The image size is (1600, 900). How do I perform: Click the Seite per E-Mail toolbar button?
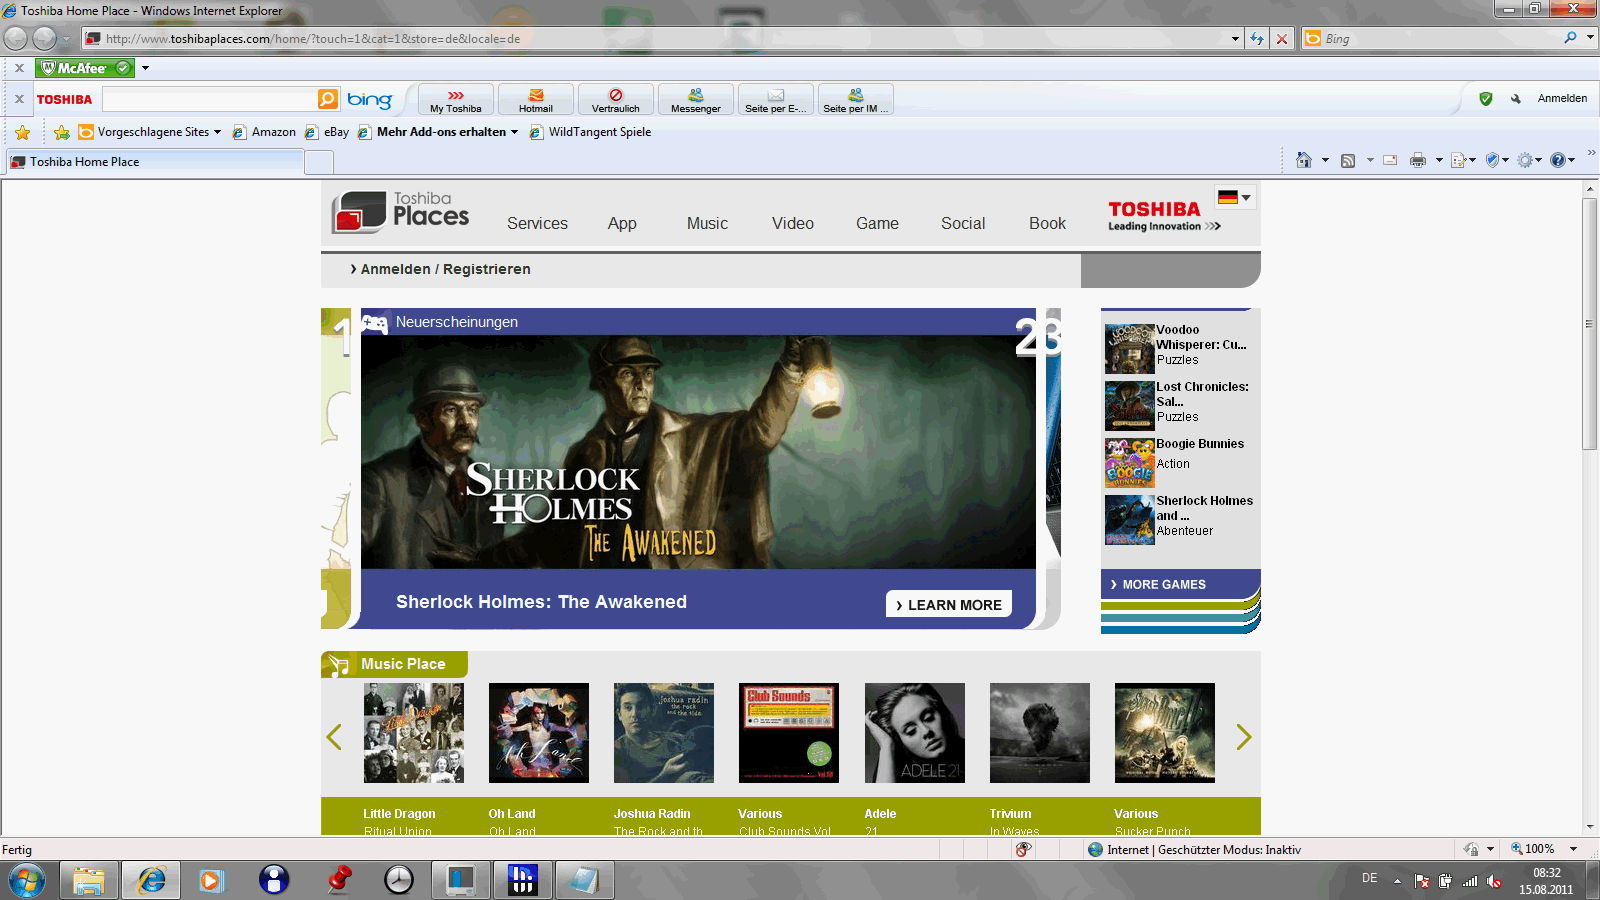click(776, 100)
